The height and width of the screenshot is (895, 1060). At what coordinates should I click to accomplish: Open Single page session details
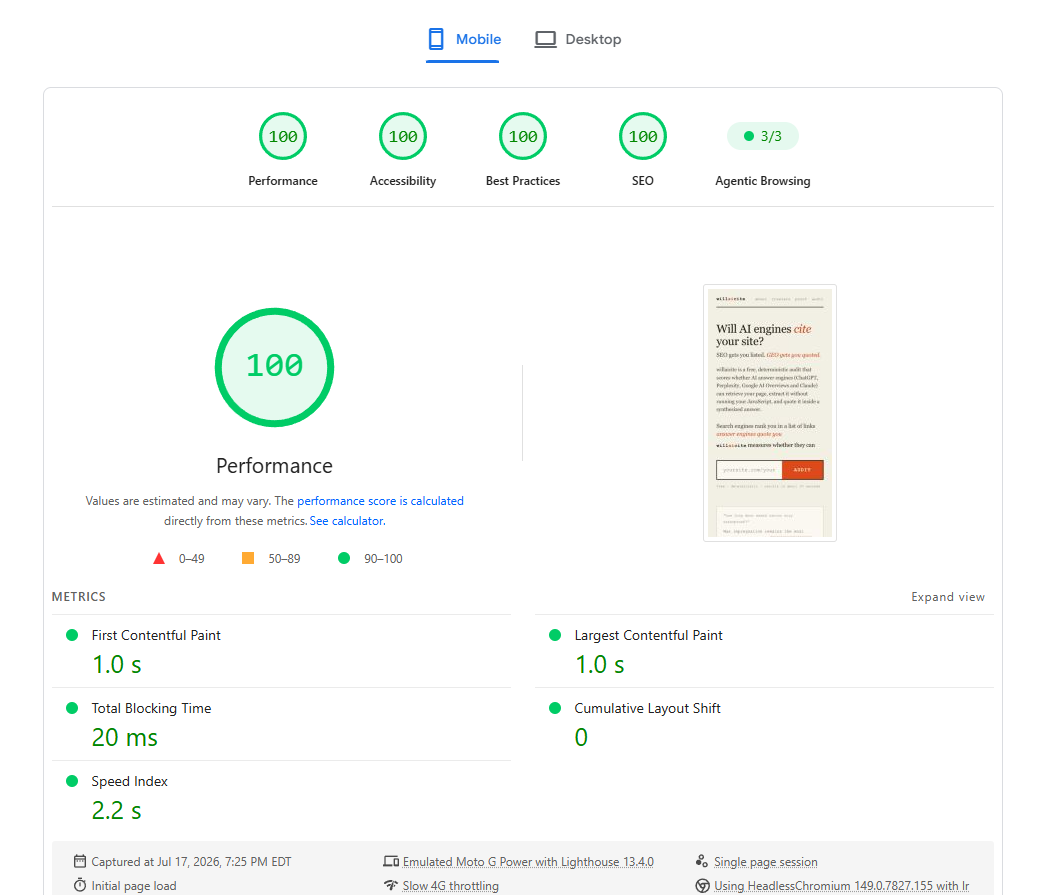[765, 862]
